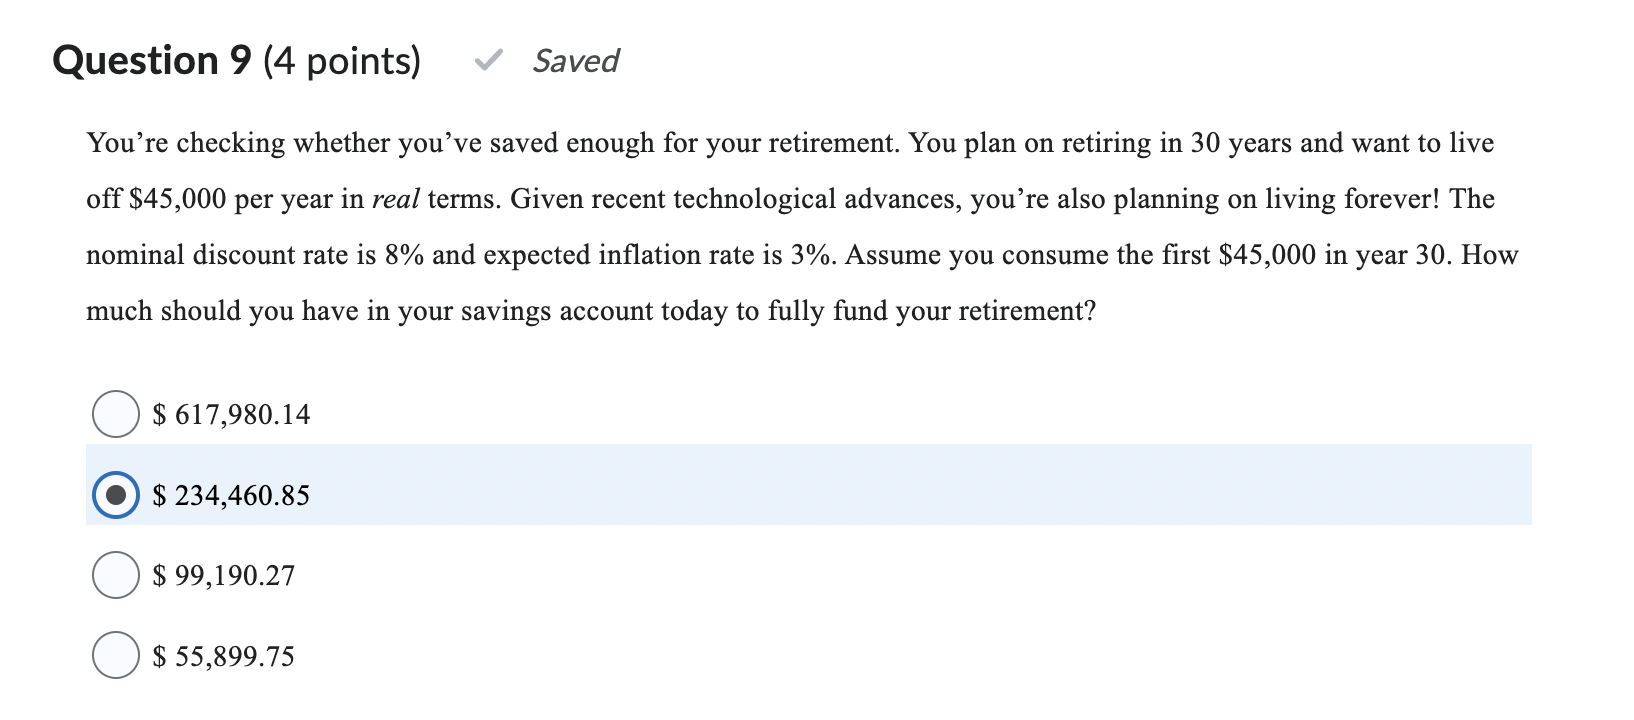Click the question prompt paragraph
1634x720 pixels.
(800, 226)
